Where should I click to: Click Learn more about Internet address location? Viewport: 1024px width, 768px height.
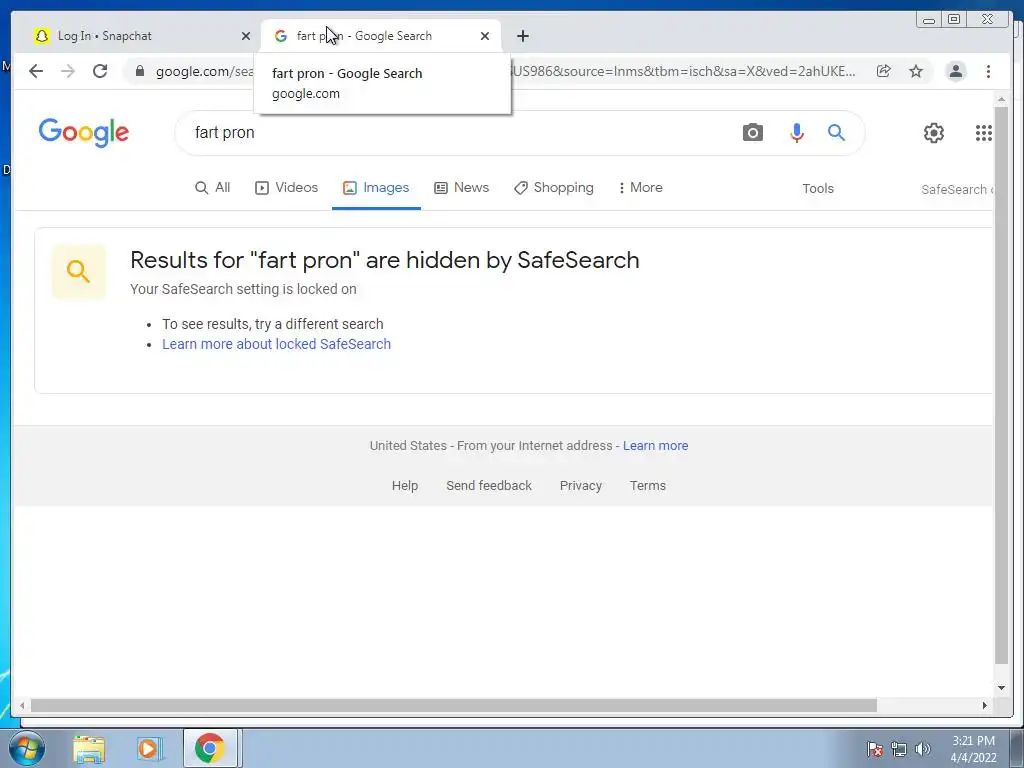coord(655,445)
